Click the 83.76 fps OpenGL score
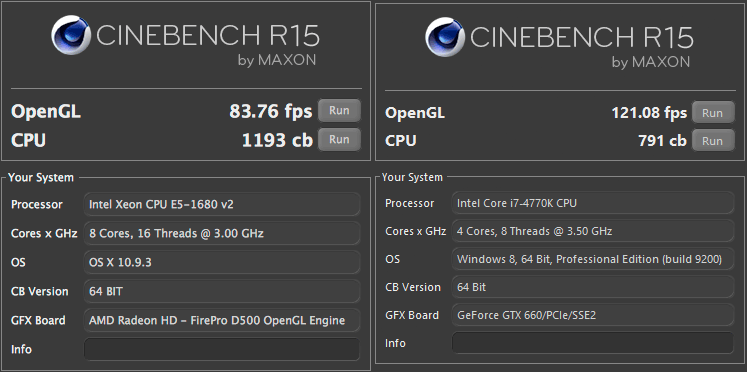The image size is (747, 372). pyautogui.click(x=271, y=111)
